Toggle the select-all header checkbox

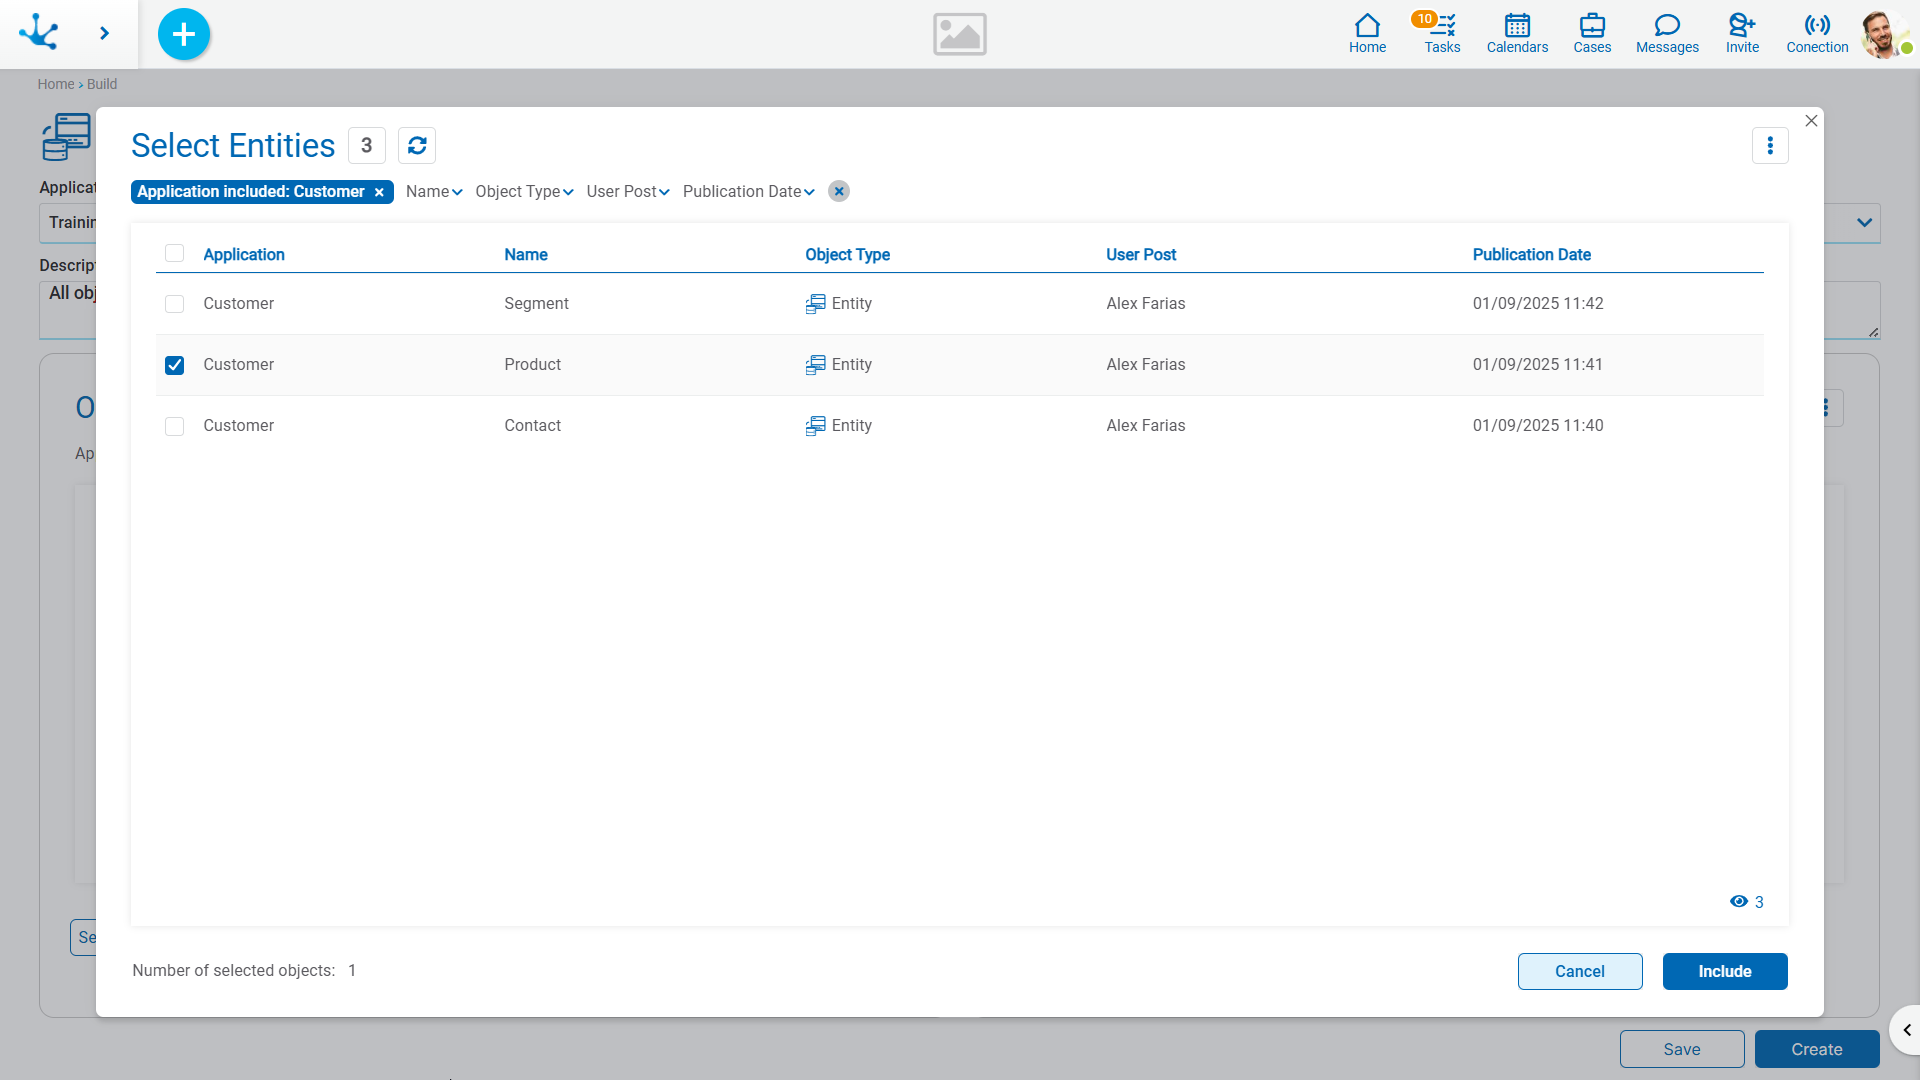click(175, 254)
